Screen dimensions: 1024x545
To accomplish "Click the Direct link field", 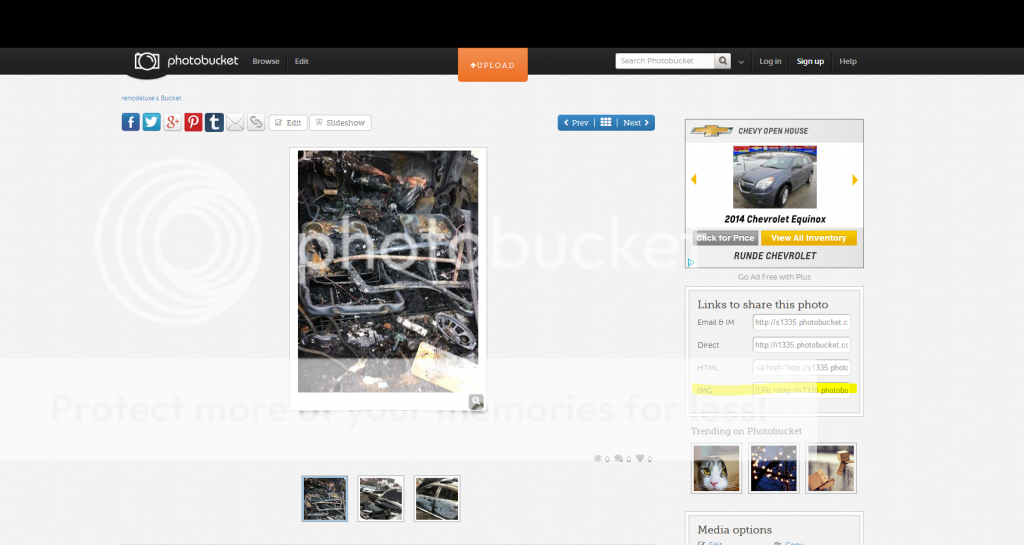I will [801, 345].
